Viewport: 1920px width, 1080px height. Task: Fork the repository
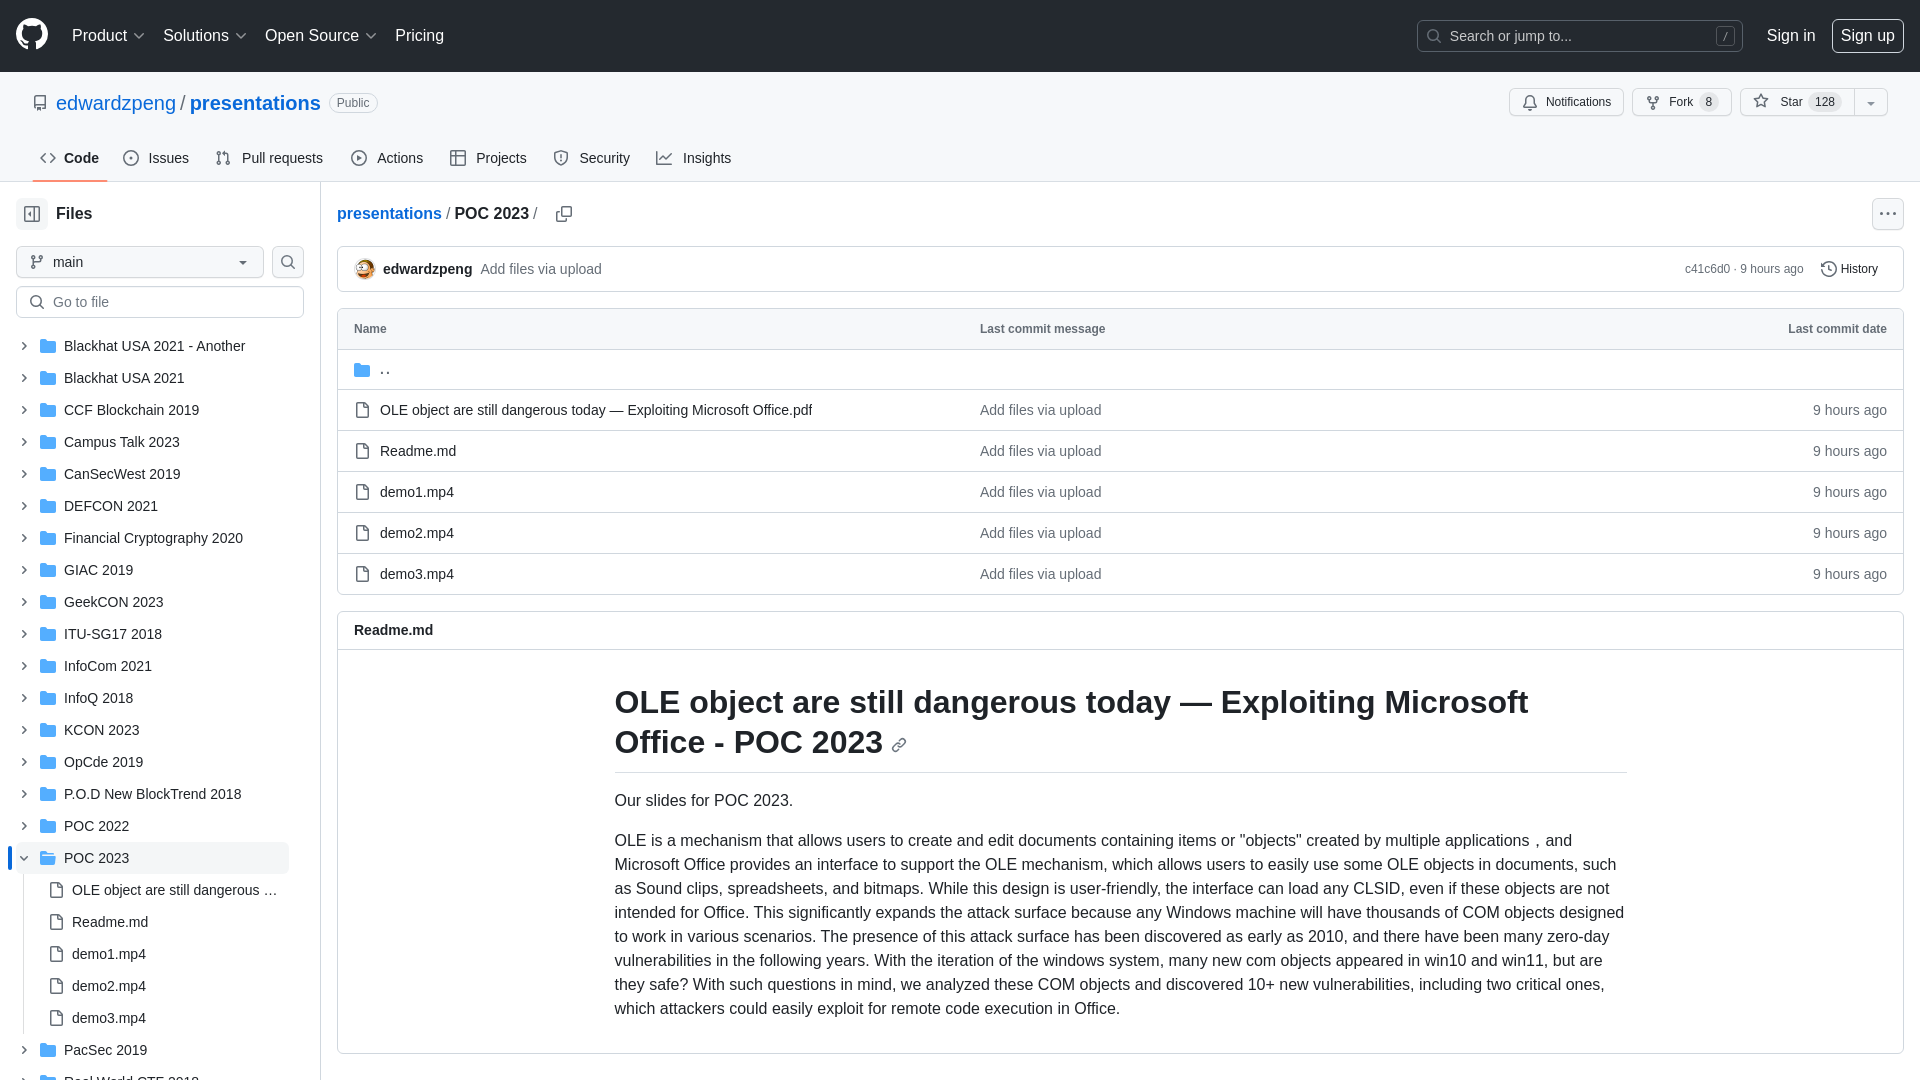pyautogui.click(x=1681, y=102)
